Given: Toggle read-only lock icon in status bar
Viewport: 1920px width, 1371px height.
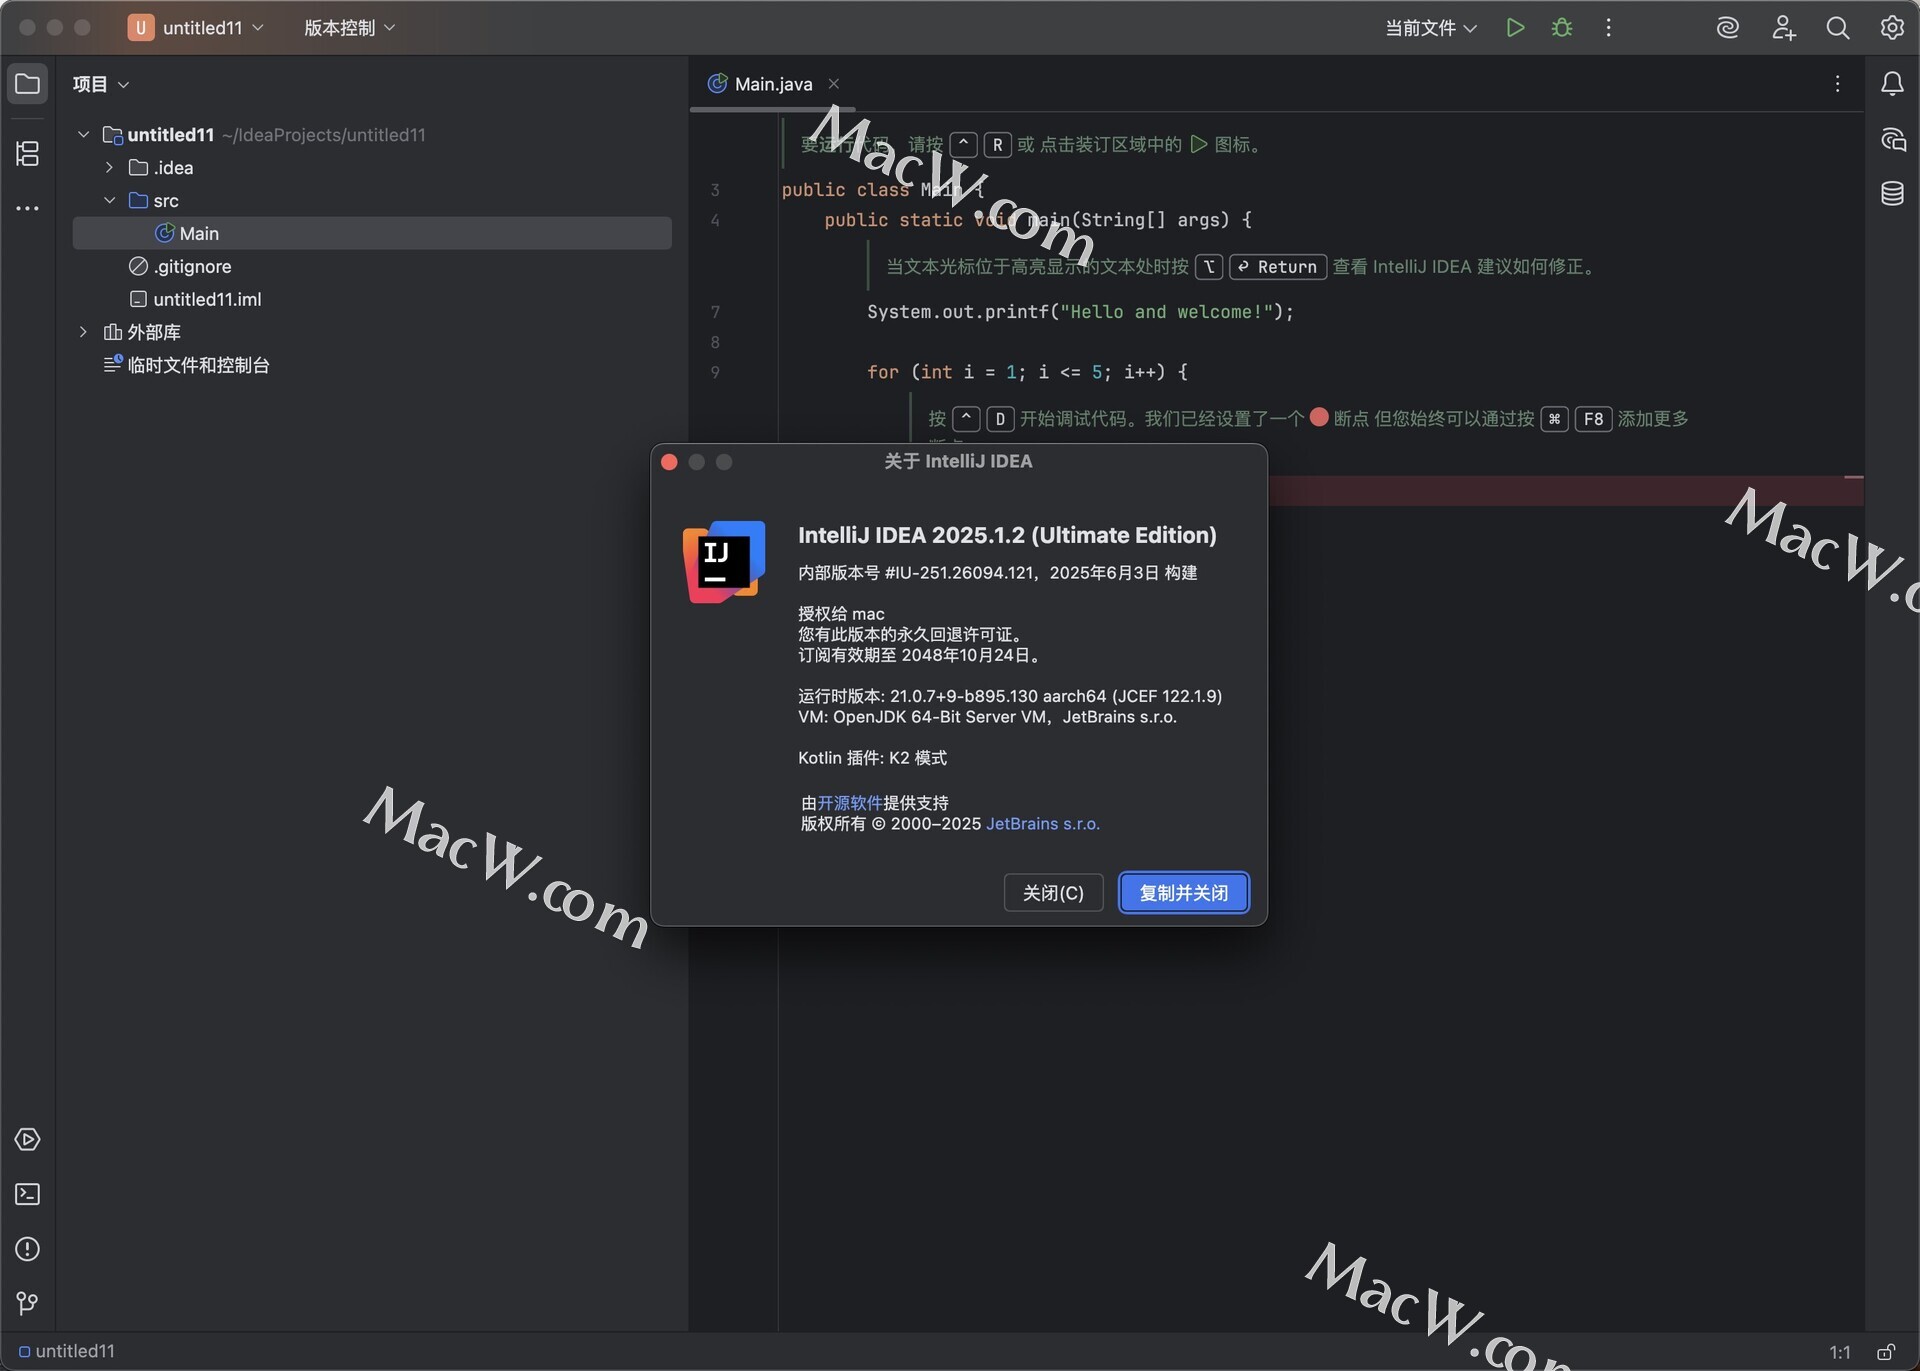Looking at the screenshot, I should click(x=1885, y=1352).
